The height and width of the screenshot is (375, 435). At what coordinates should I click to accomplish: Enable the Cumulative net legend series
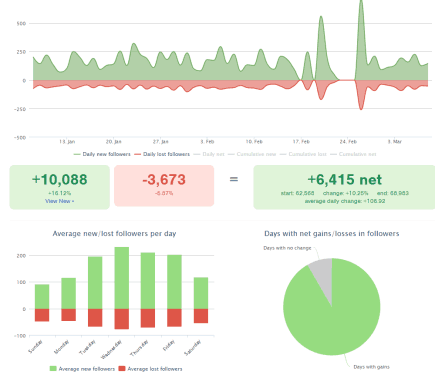tap(353, 154)
